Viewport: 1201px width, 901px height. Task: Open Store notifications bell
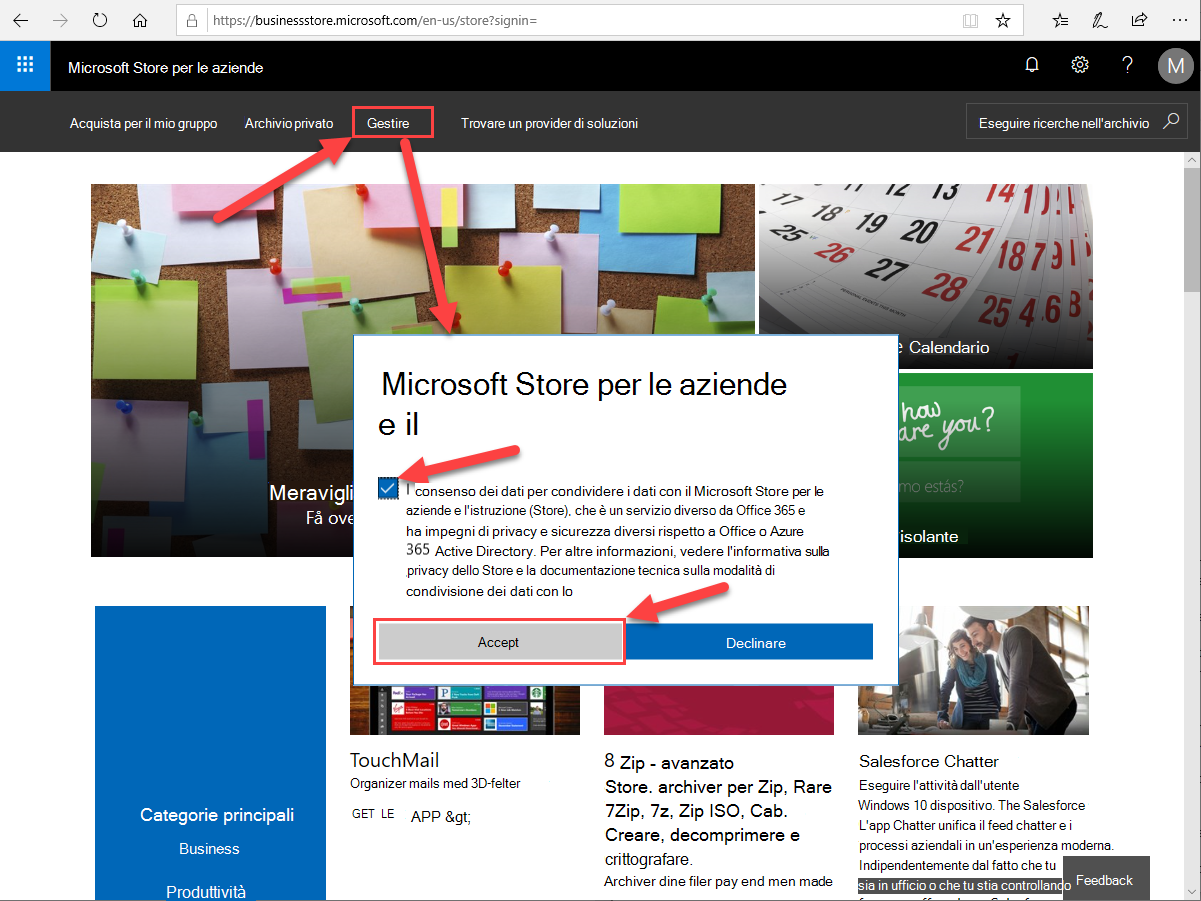(x=1031, y=64)
